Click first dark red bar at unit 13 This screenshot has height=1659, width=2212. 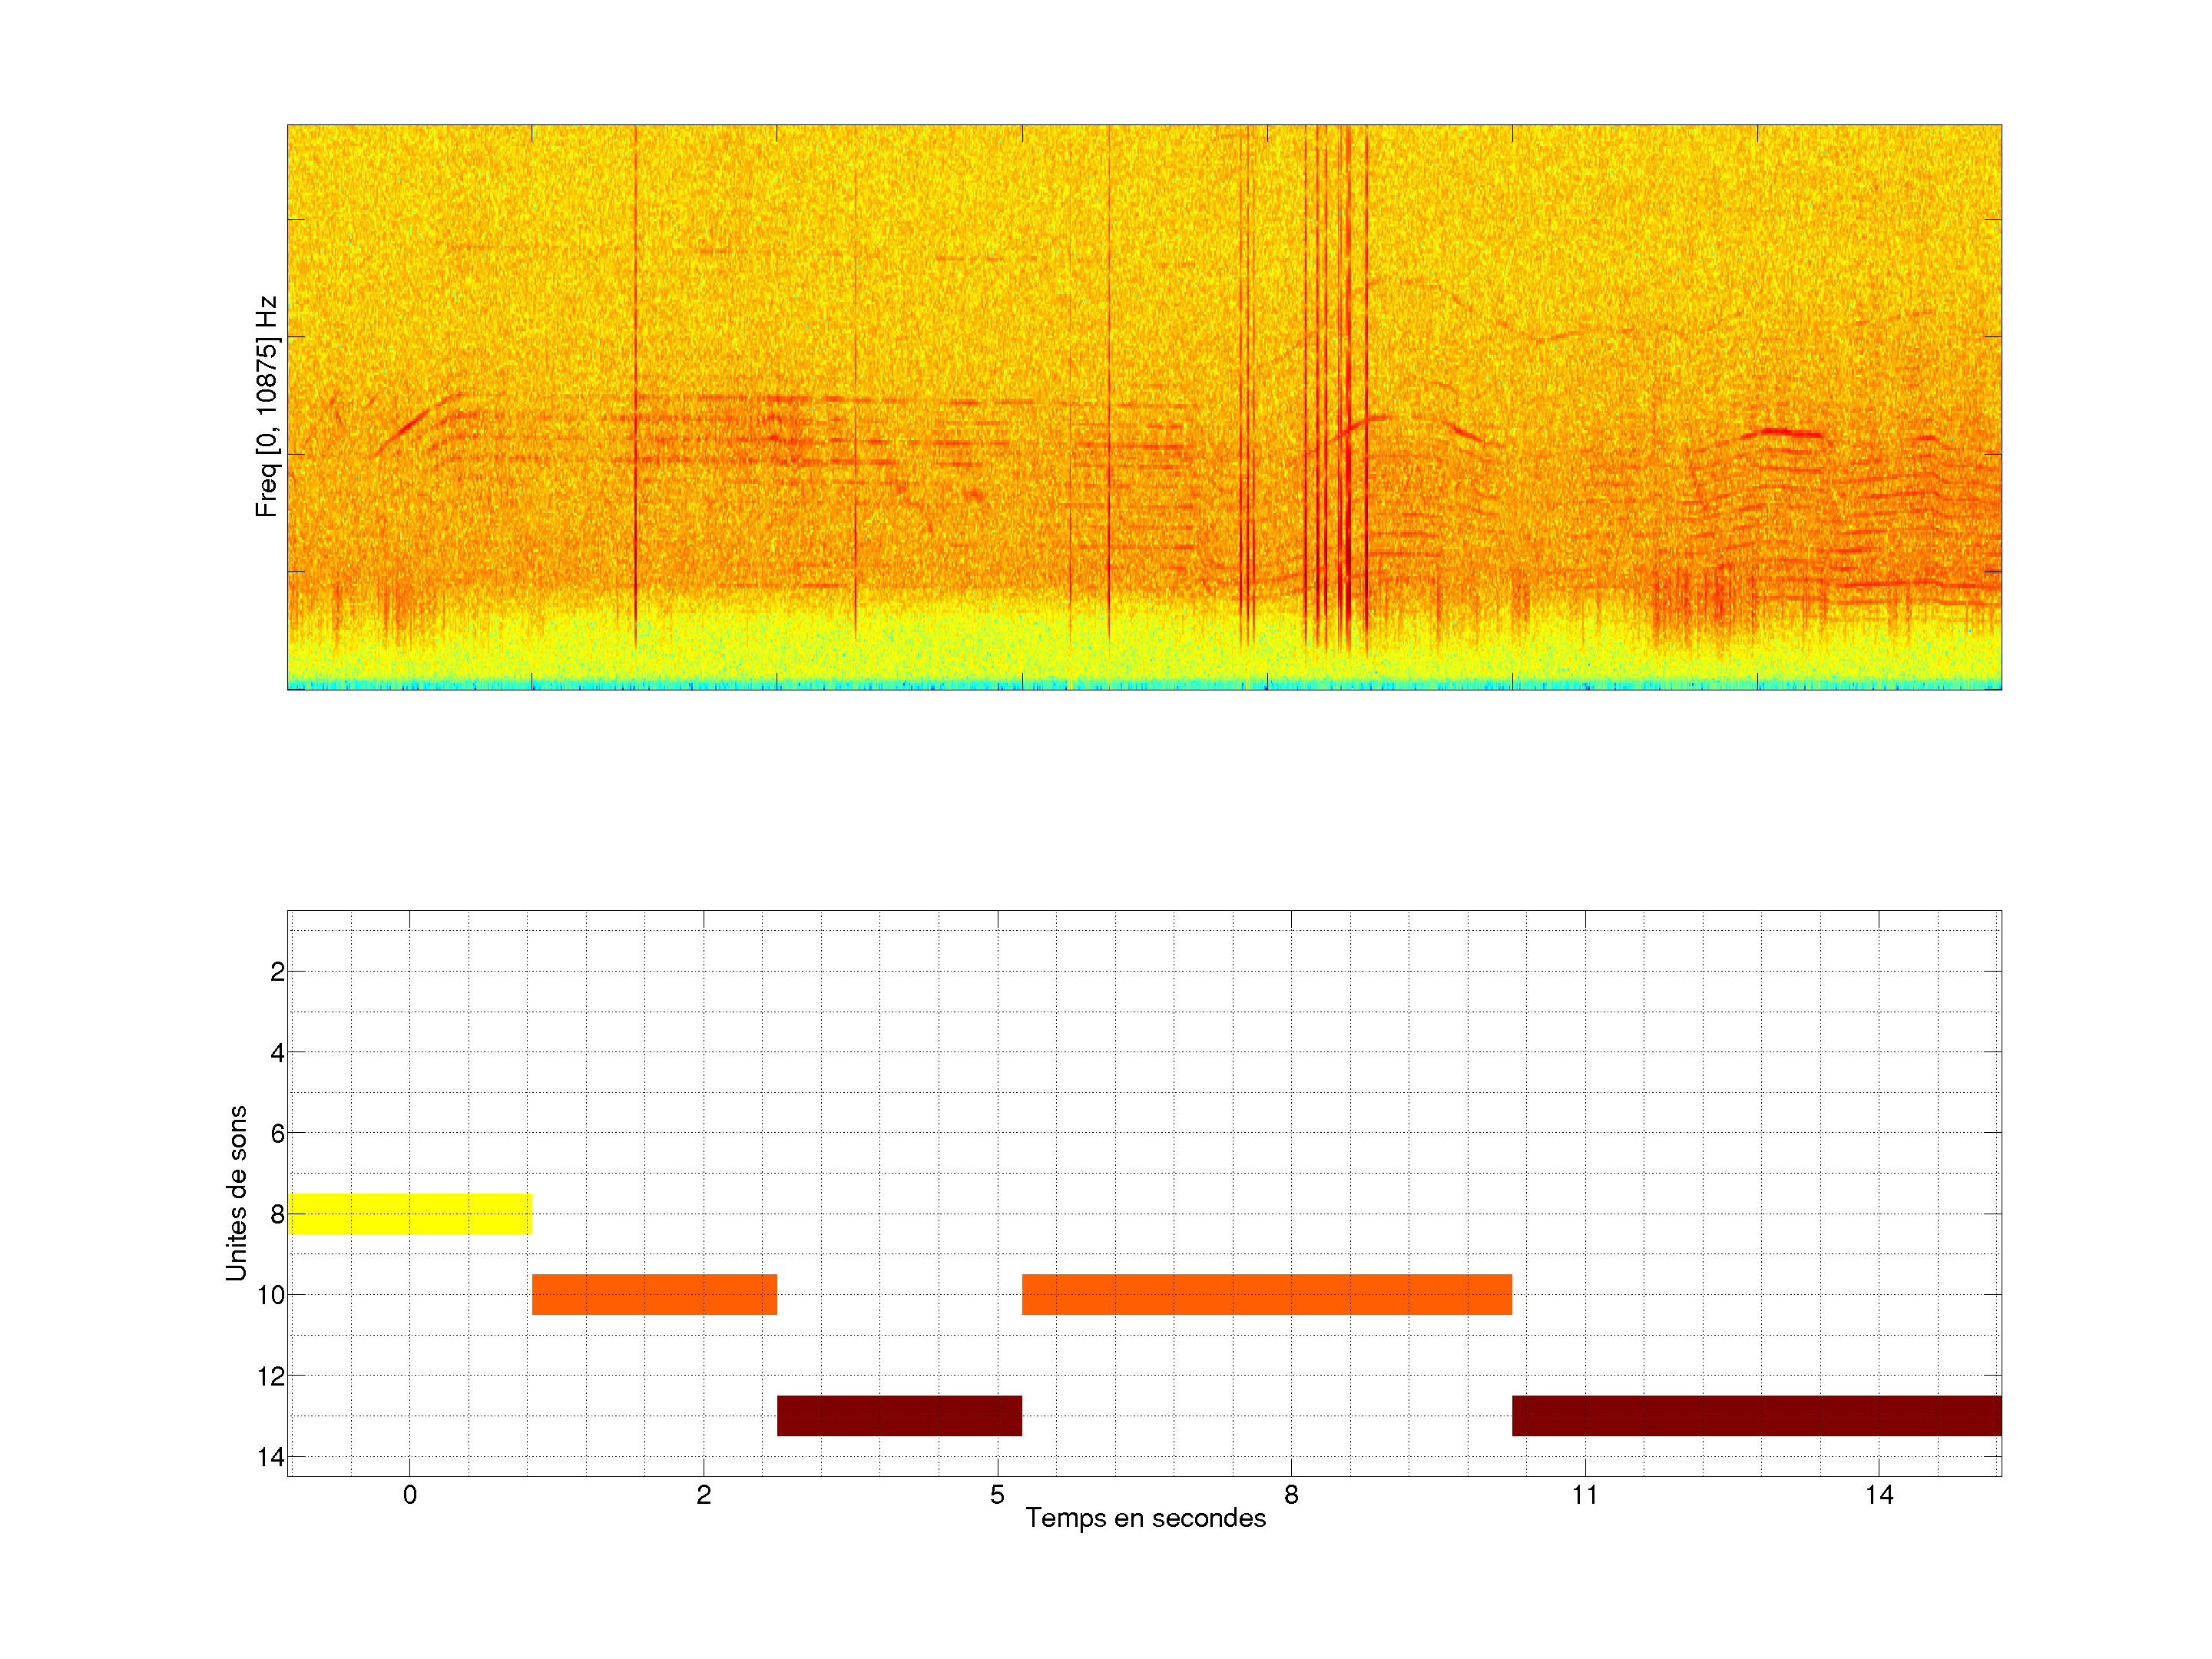pyautogui.click(x=899, y=1415)
